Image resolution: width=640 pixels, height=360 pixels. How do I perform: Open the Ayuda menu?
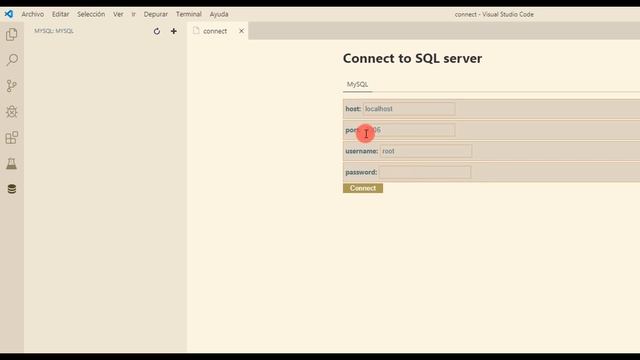(219, 14)
